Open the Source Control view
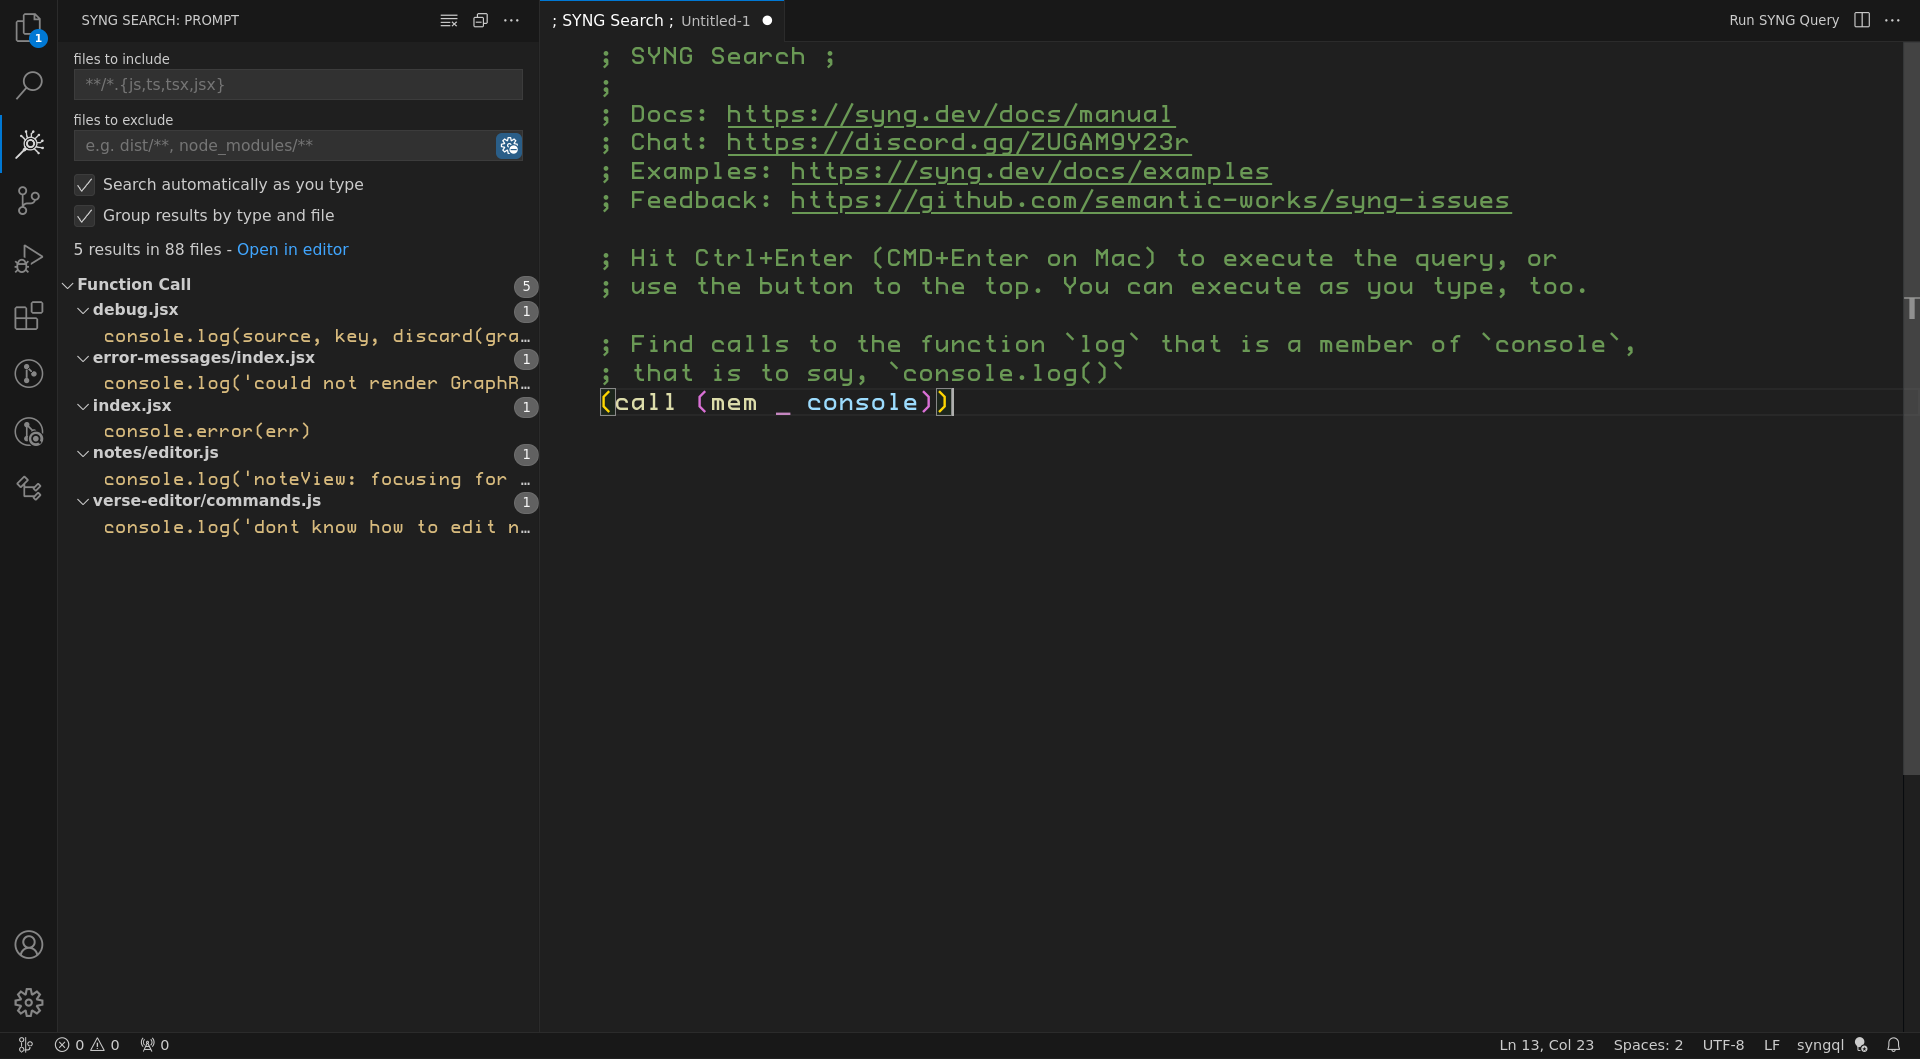 (29, 200)
